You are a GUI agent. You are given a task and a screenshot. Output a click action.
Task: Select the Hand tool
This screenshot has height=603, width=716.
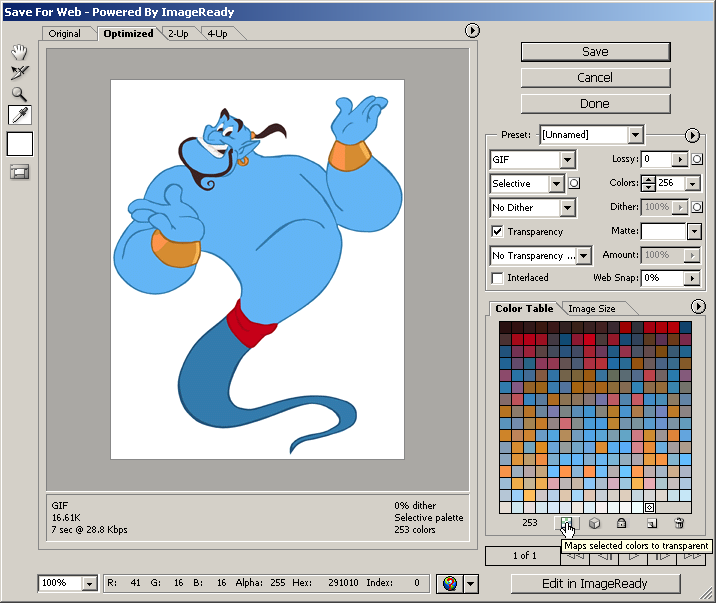(x=19, y=52)
